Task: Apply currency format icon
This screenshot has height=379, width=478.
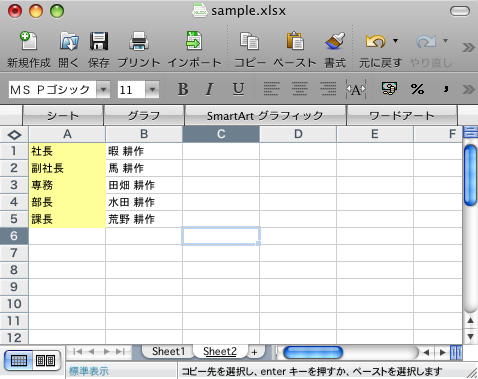Action: (389, 89)
